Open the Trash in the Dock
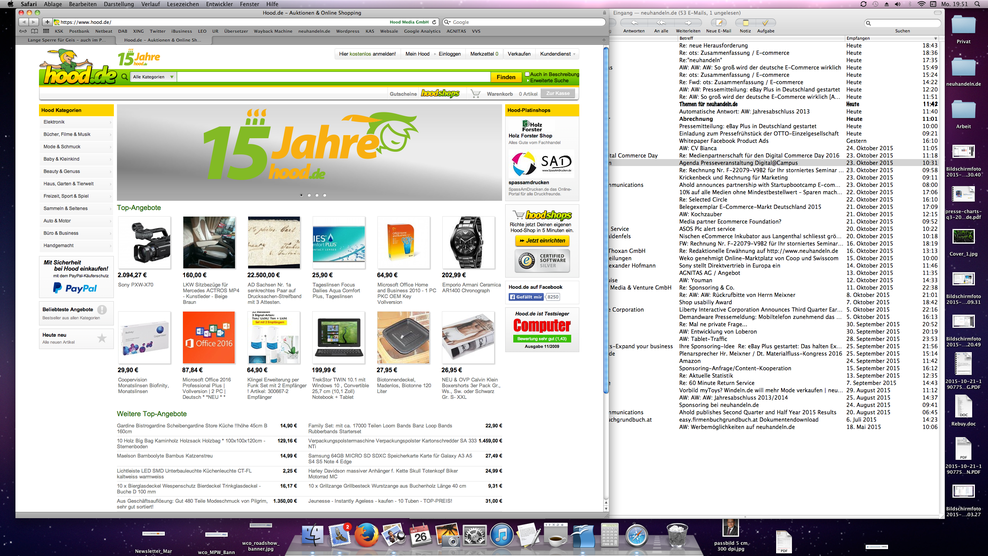 [677, 535]
